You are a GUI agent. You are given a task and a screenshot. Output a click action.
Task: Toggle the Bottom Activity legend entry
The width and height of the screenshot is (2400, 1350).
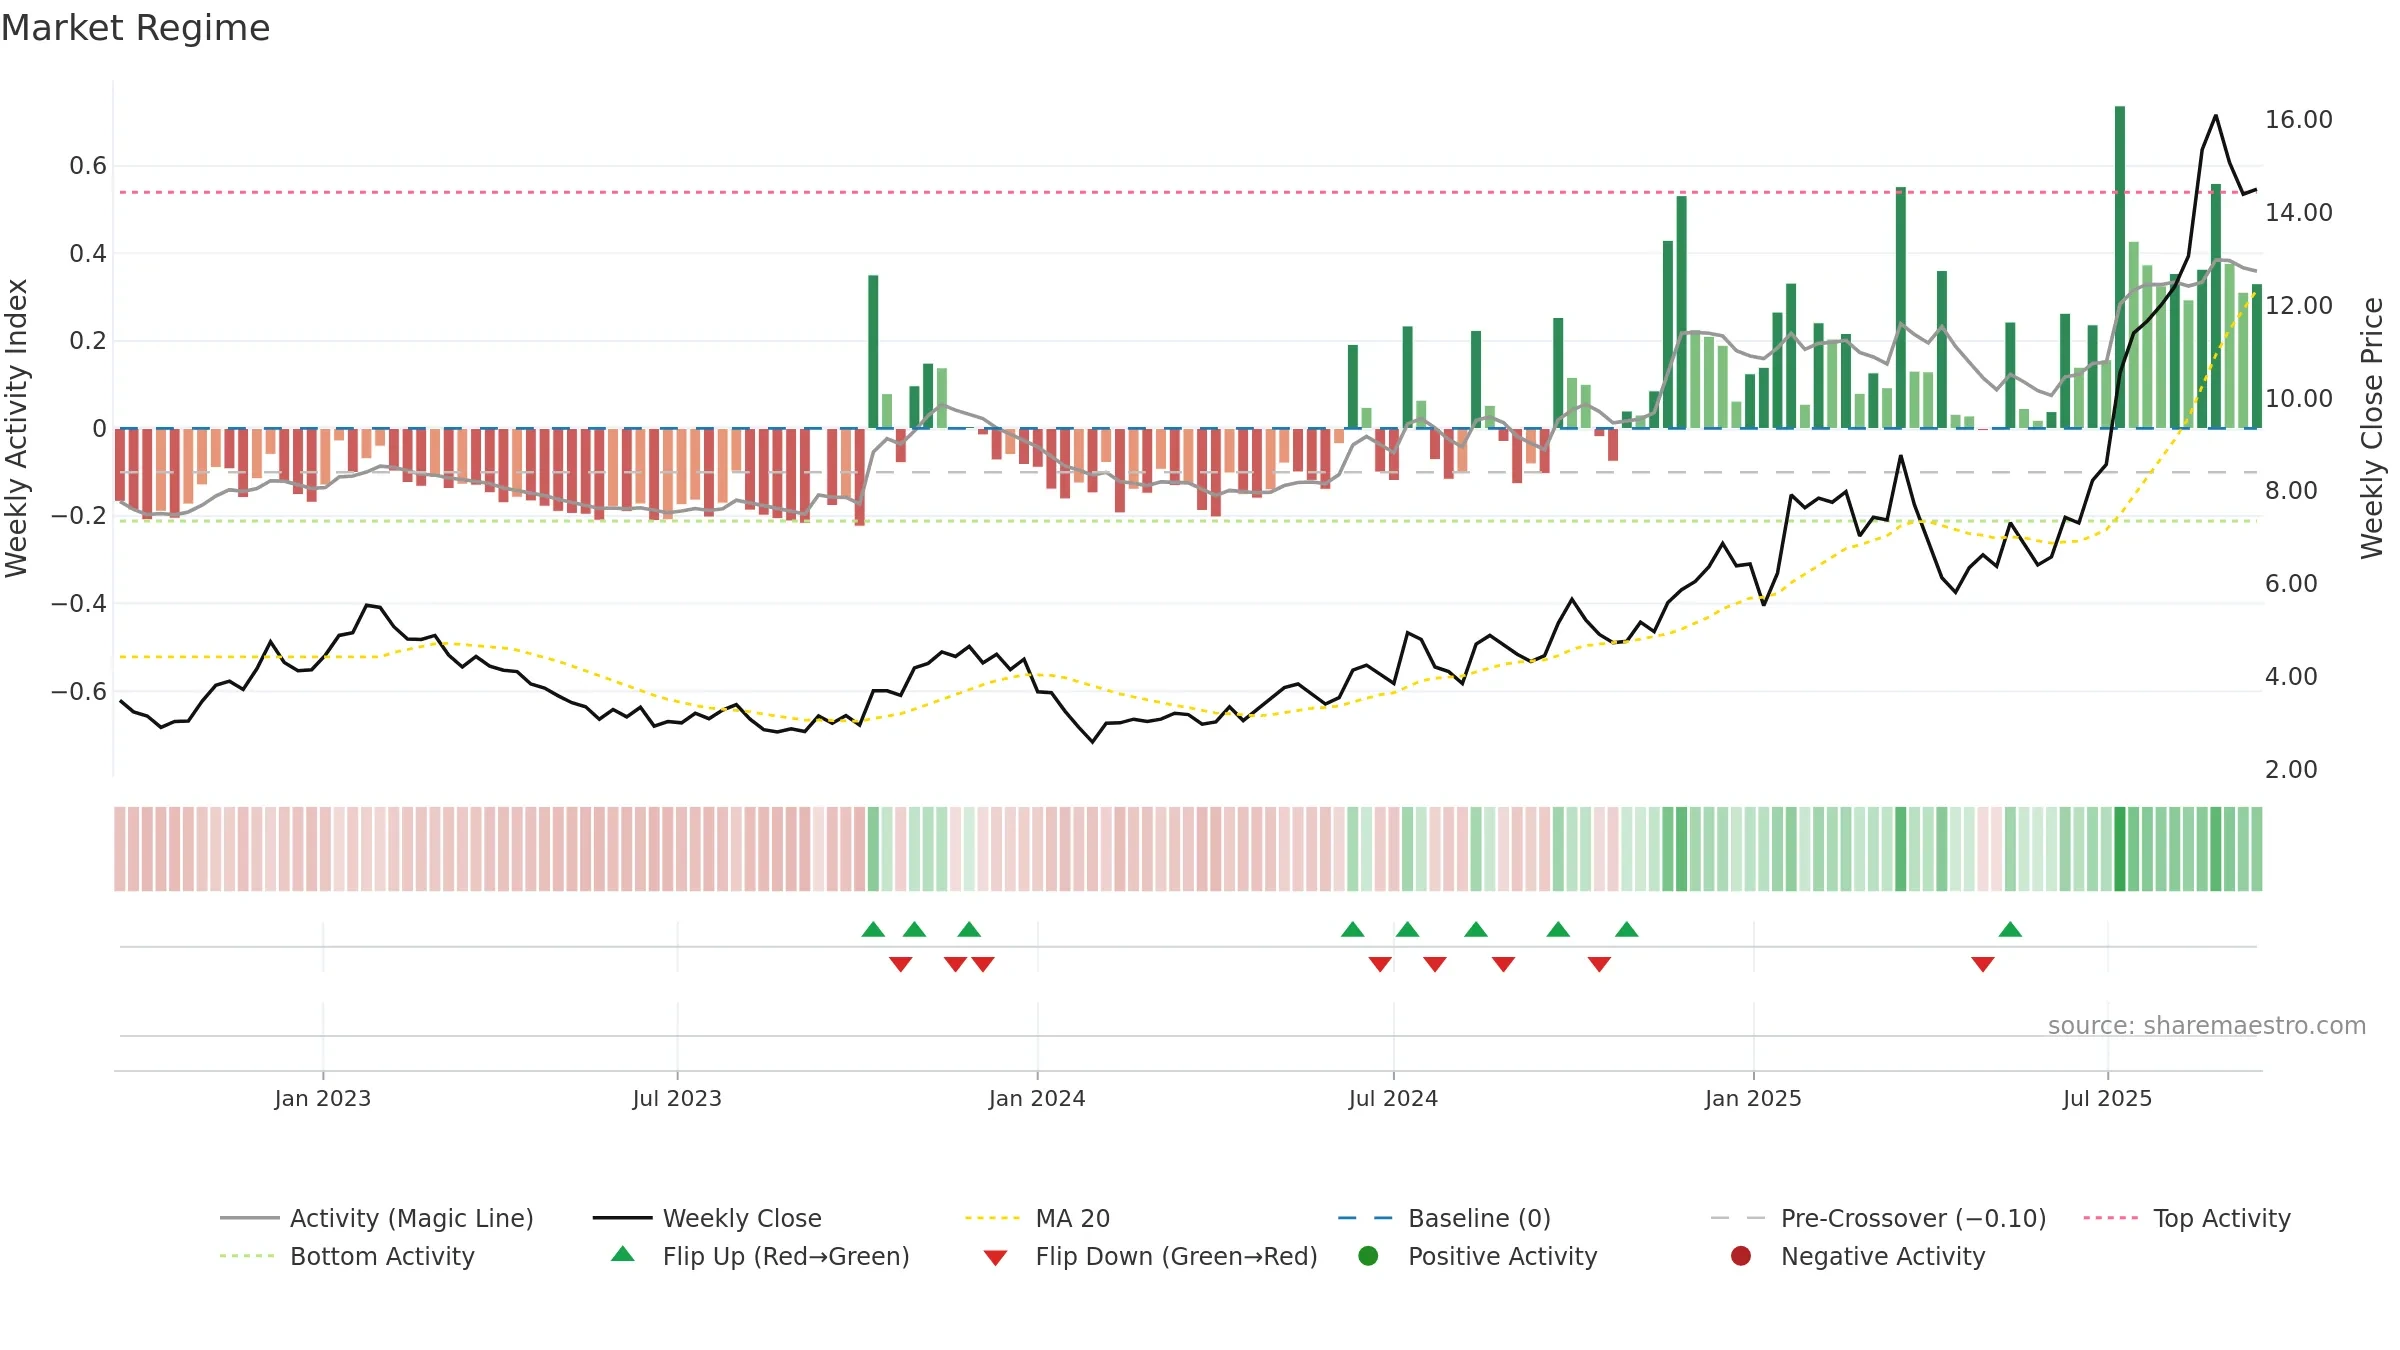347,1256
